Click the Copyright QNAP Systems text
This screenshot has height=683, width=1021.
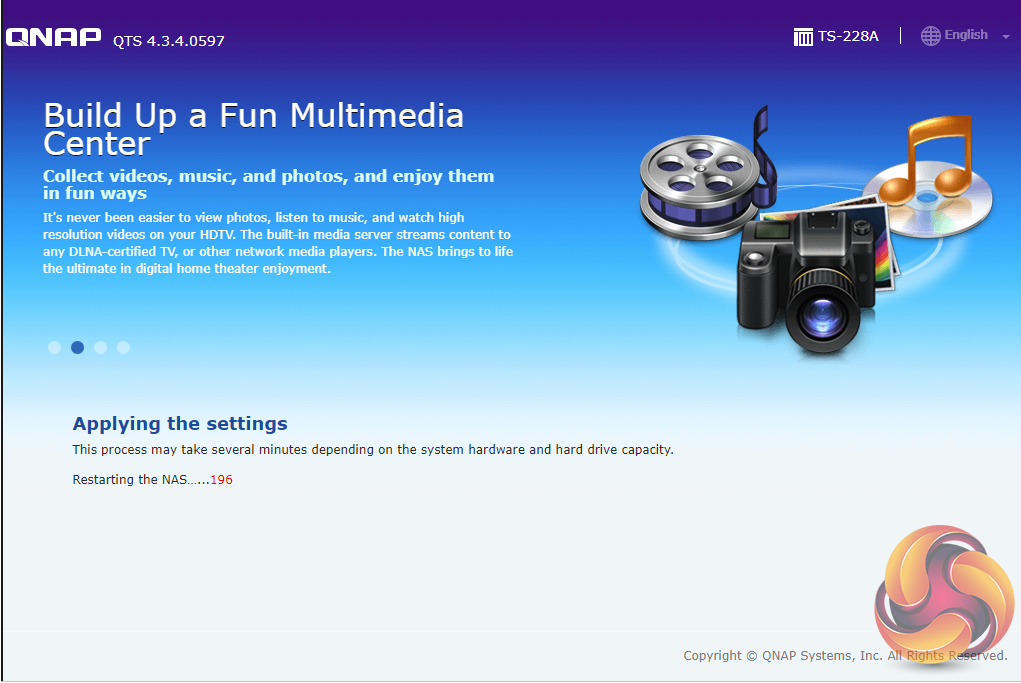click(845, 656)
